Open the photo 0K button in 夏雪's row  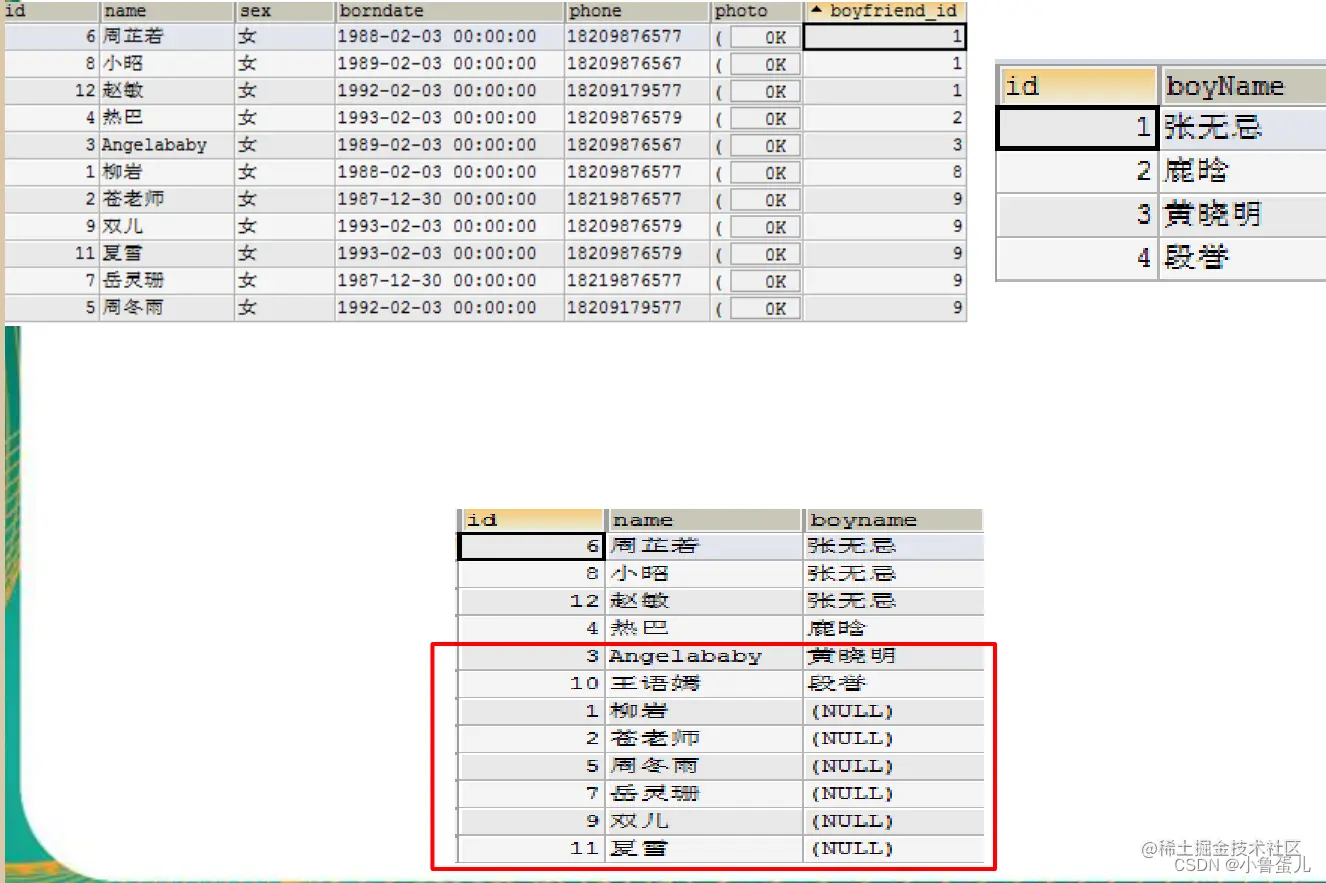(x=765, y=253)
